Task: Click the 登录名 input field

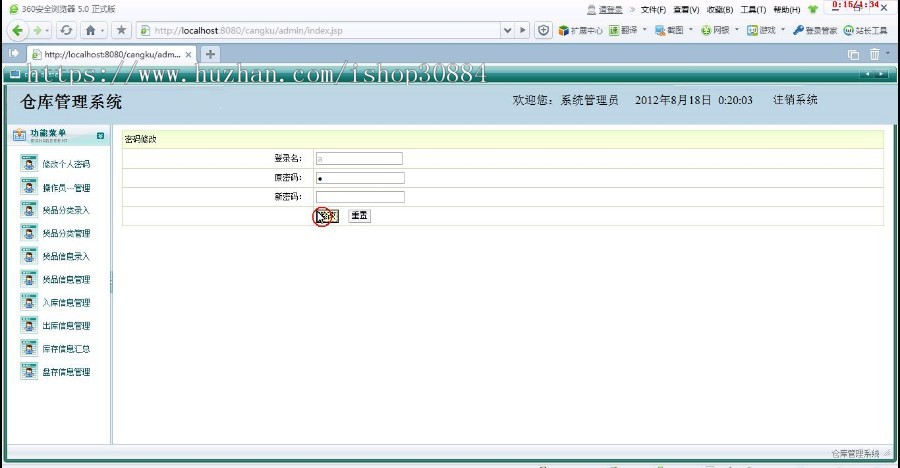Action: [x=359, y=158]
